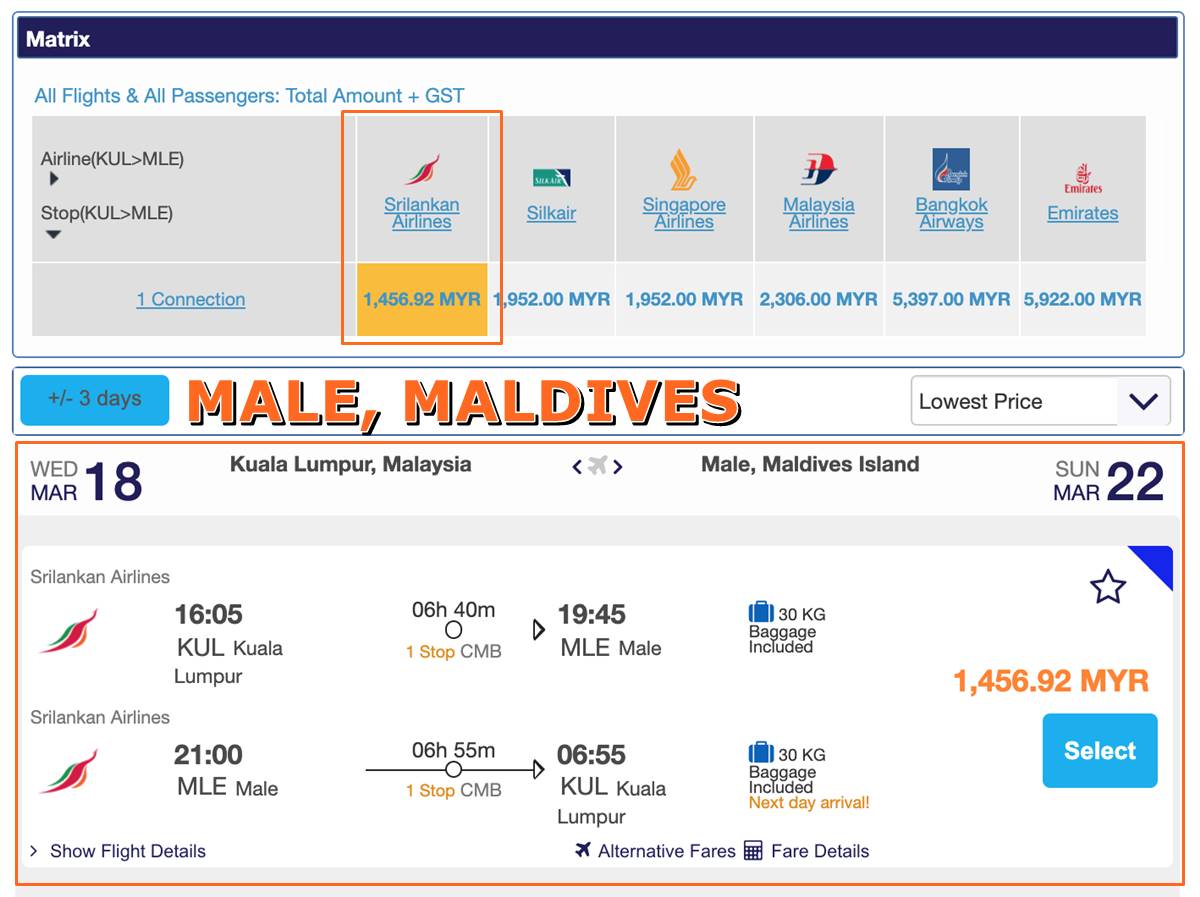Click '1 Stop CMB' under the 06h 55m duration
Viewport: 1200px width, 897px height.
click(x=454, y=791)
